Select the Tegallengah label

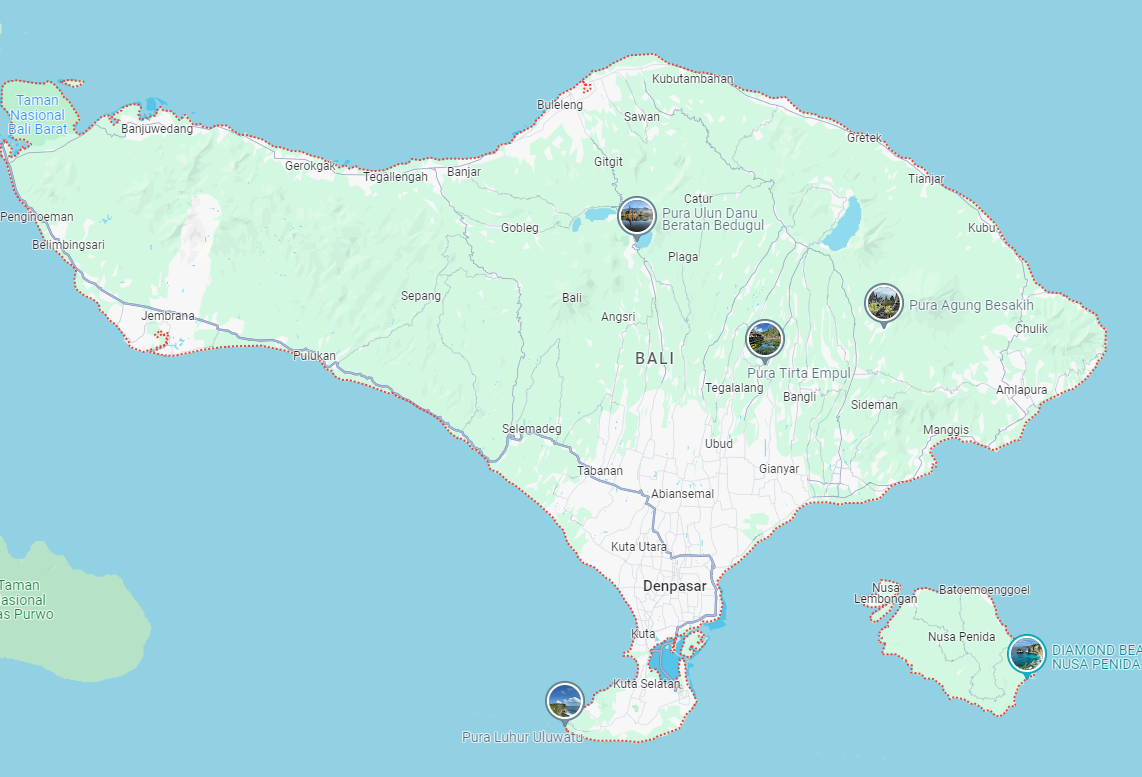tap(395, 176)
